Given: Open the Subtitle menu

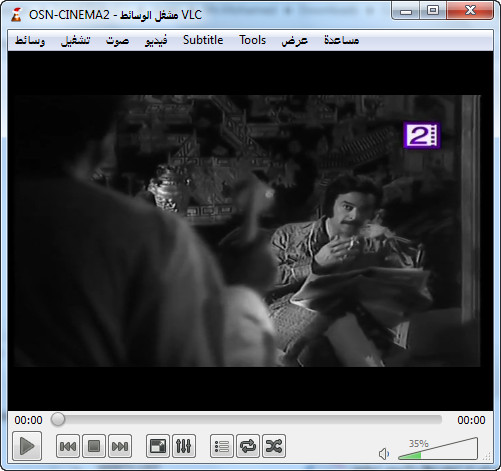Looking at the screenshot, I should point(203,40).
